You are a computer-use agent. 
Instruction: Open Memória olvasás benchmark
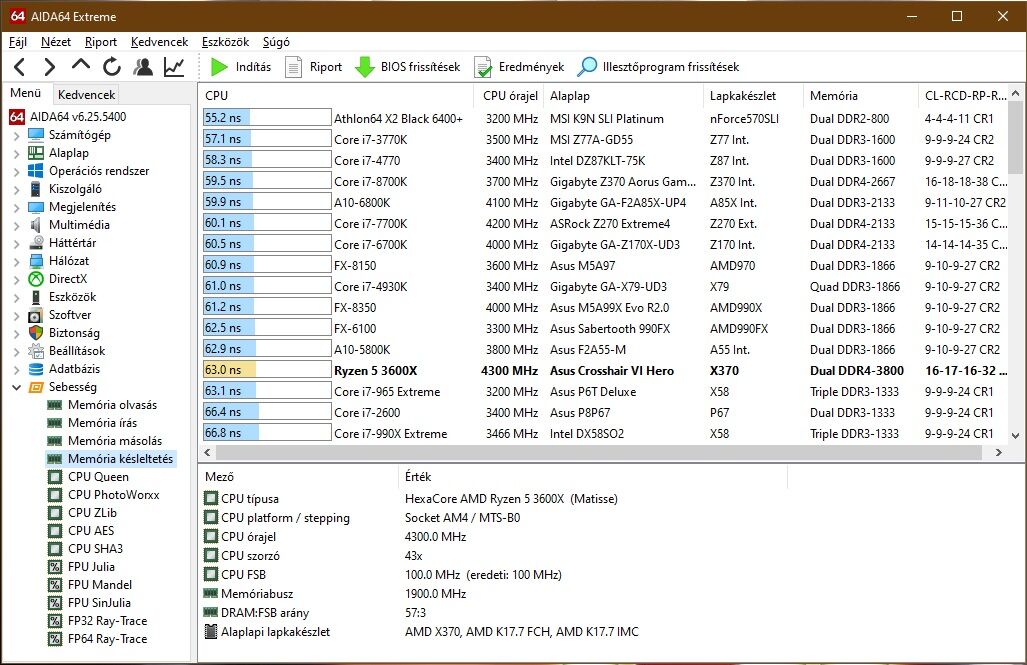click(x=112, y=405)
